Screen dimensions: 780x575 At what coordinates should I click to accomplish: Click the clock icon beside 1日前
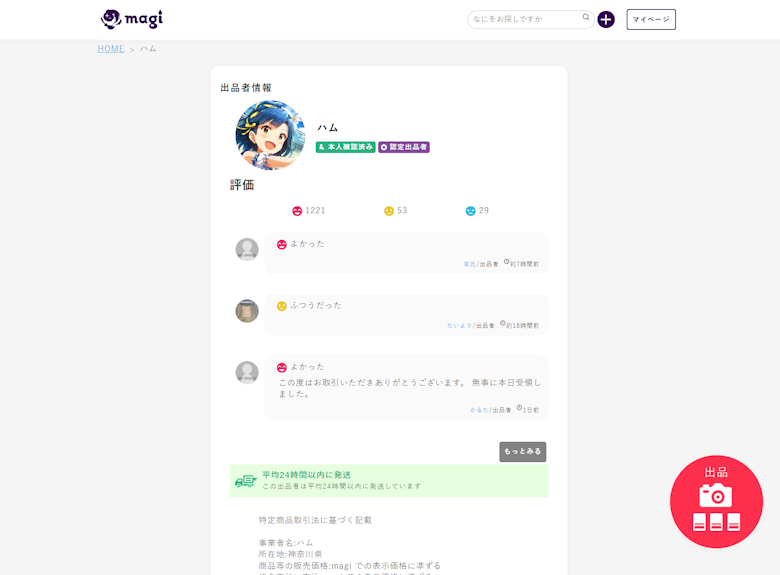(x=519, y=408)
